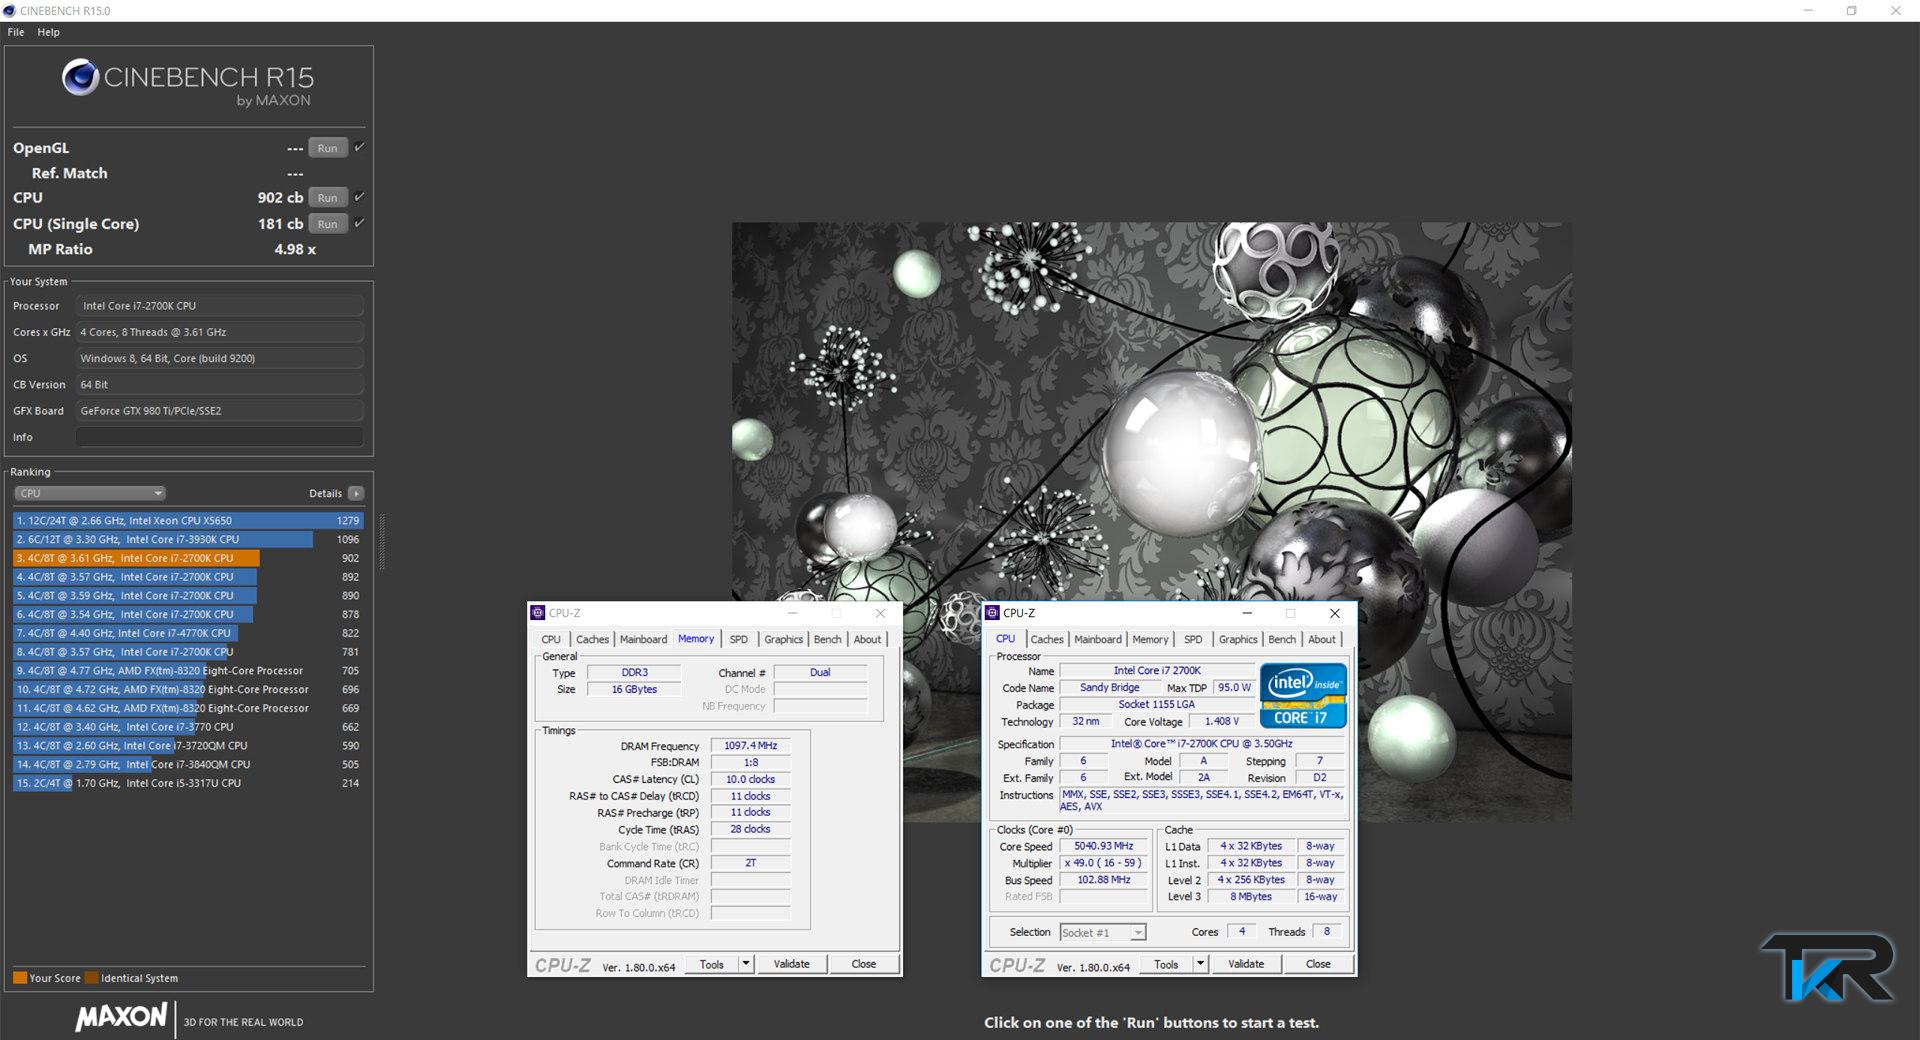Click Tools button in Memory CPU-Z window
Screen dimensions: 1920x1040
coord(712,964)
